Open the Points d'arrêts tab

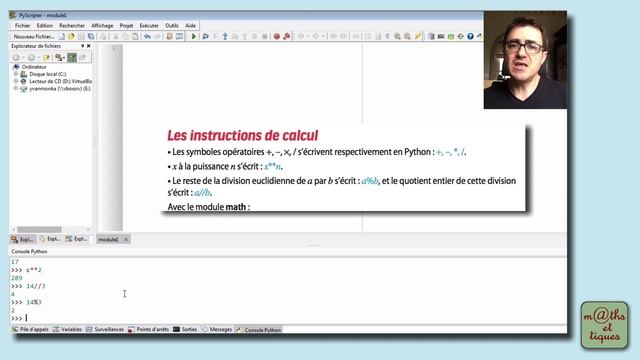(149, 329)
